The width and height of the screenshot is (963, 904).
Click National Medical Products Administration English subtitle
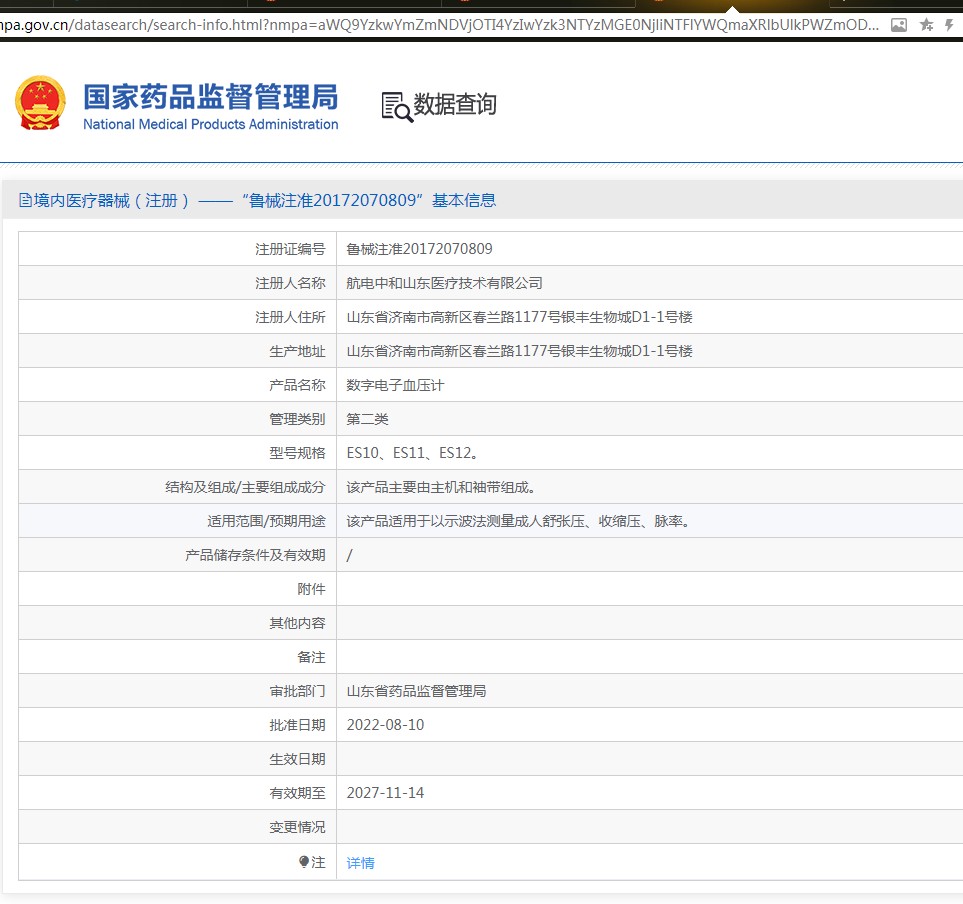(x=210, y=125)
